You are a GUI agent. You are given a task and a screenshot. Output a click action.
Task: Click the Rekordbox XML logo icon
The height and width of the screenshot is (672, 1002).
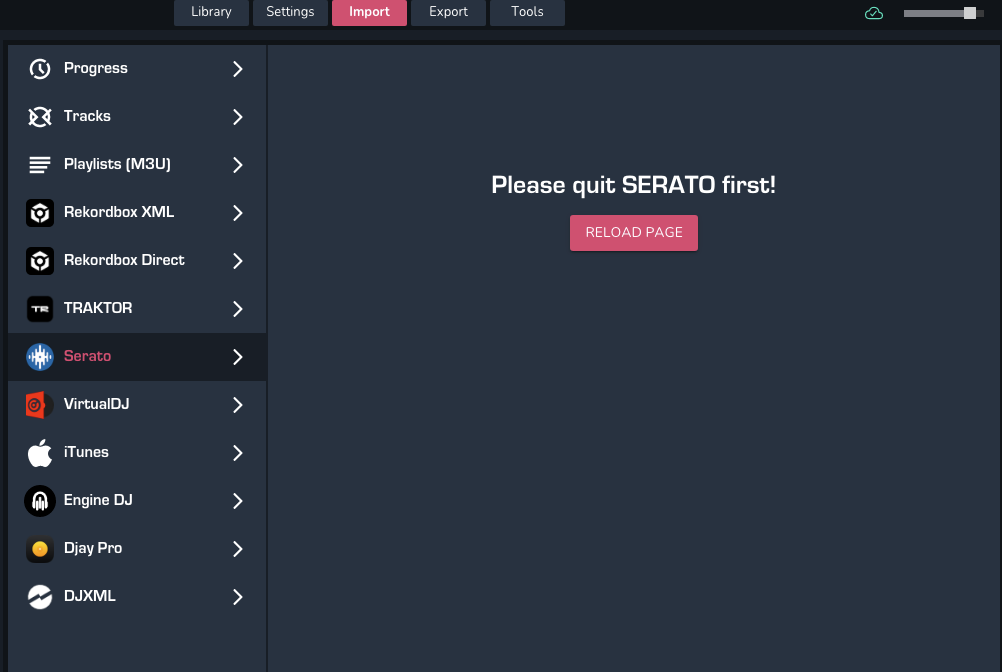[x=40, y=213]
